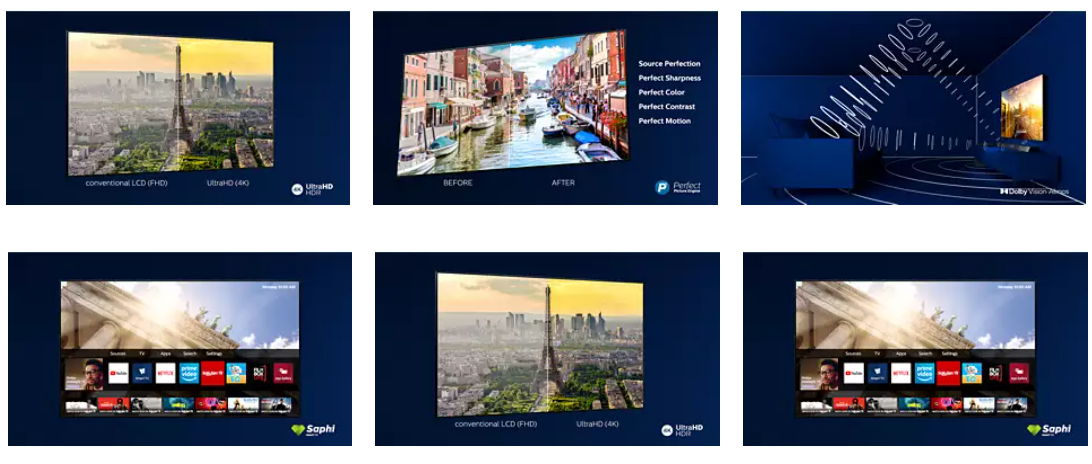Click the 'BEFORE' label under the Venice image
1092x464 pixels.
[x=457, y=183]
